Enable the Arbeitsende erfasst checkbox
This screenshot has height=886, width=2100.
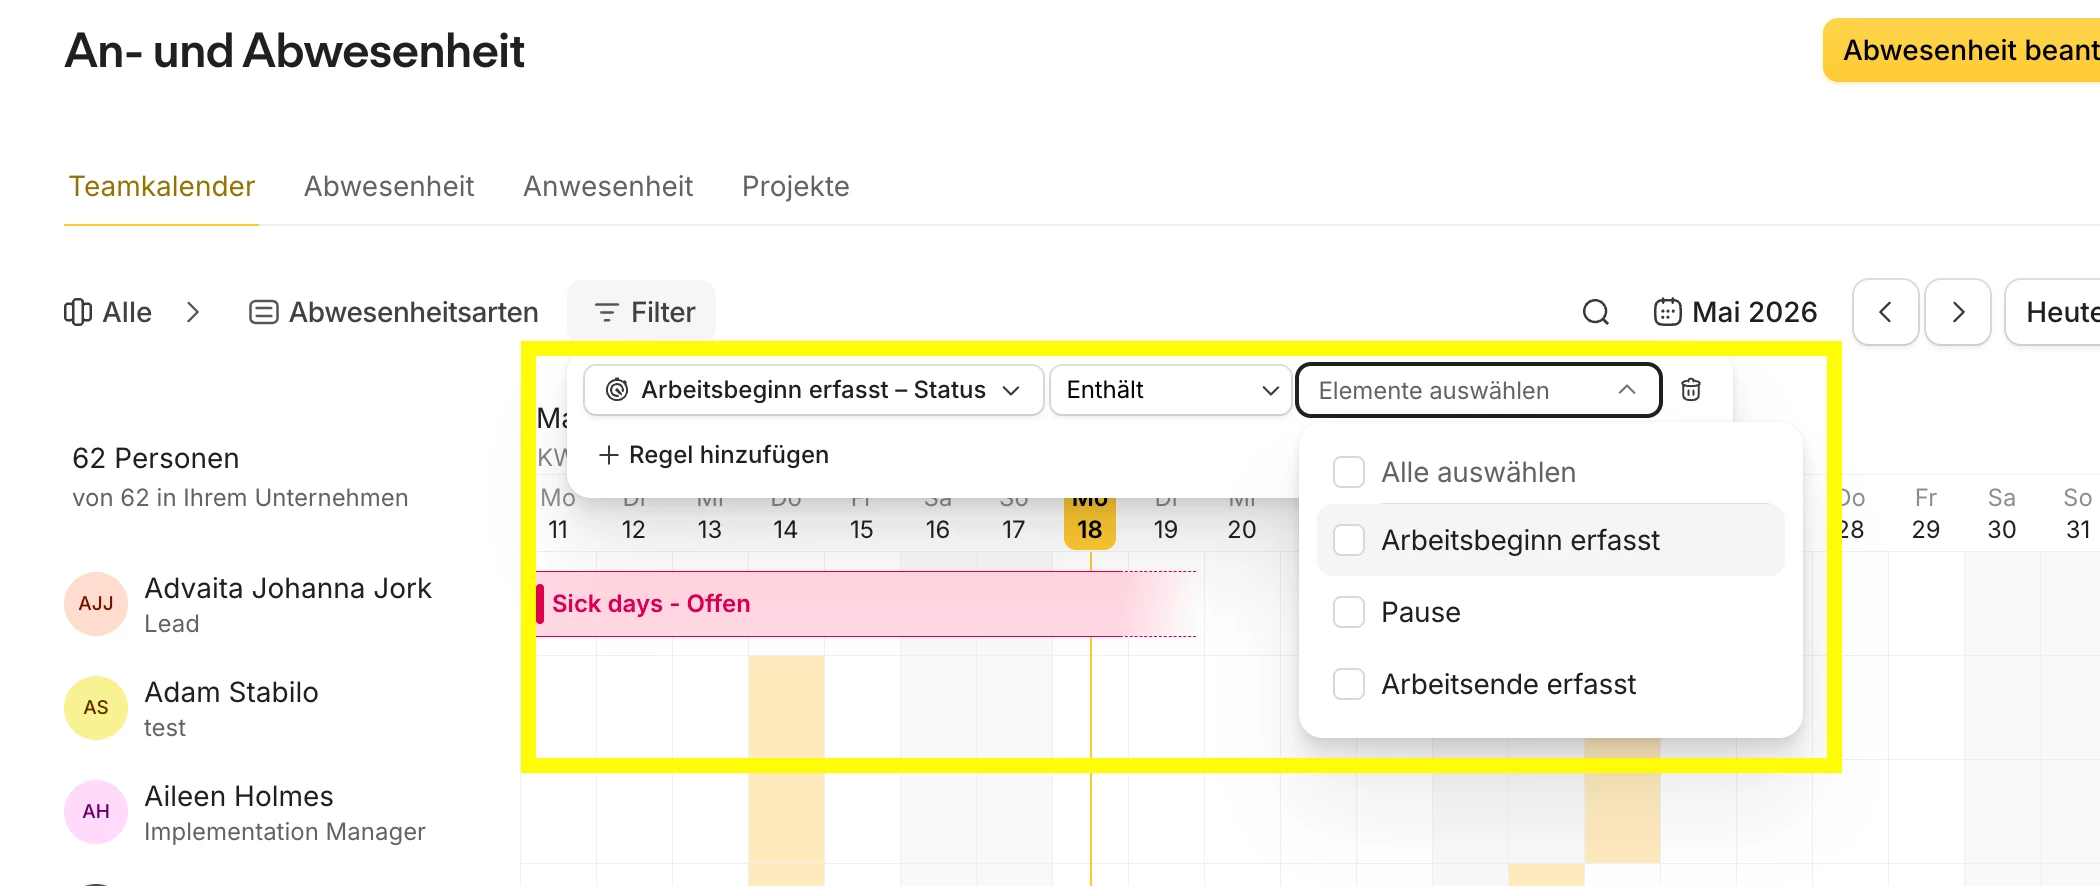[1349, 684]
